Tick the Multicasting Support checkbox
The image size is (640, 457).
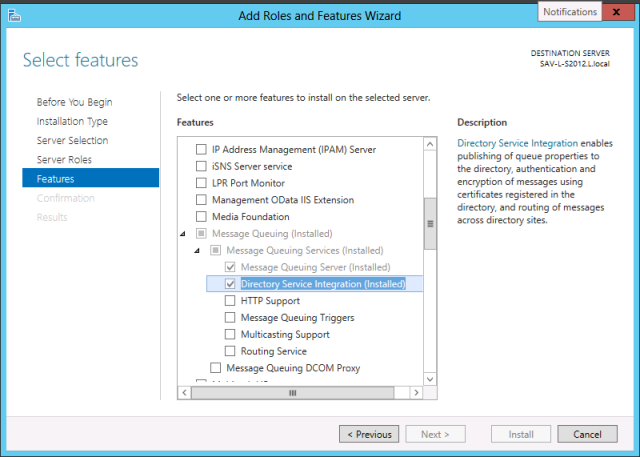point(230,334)
